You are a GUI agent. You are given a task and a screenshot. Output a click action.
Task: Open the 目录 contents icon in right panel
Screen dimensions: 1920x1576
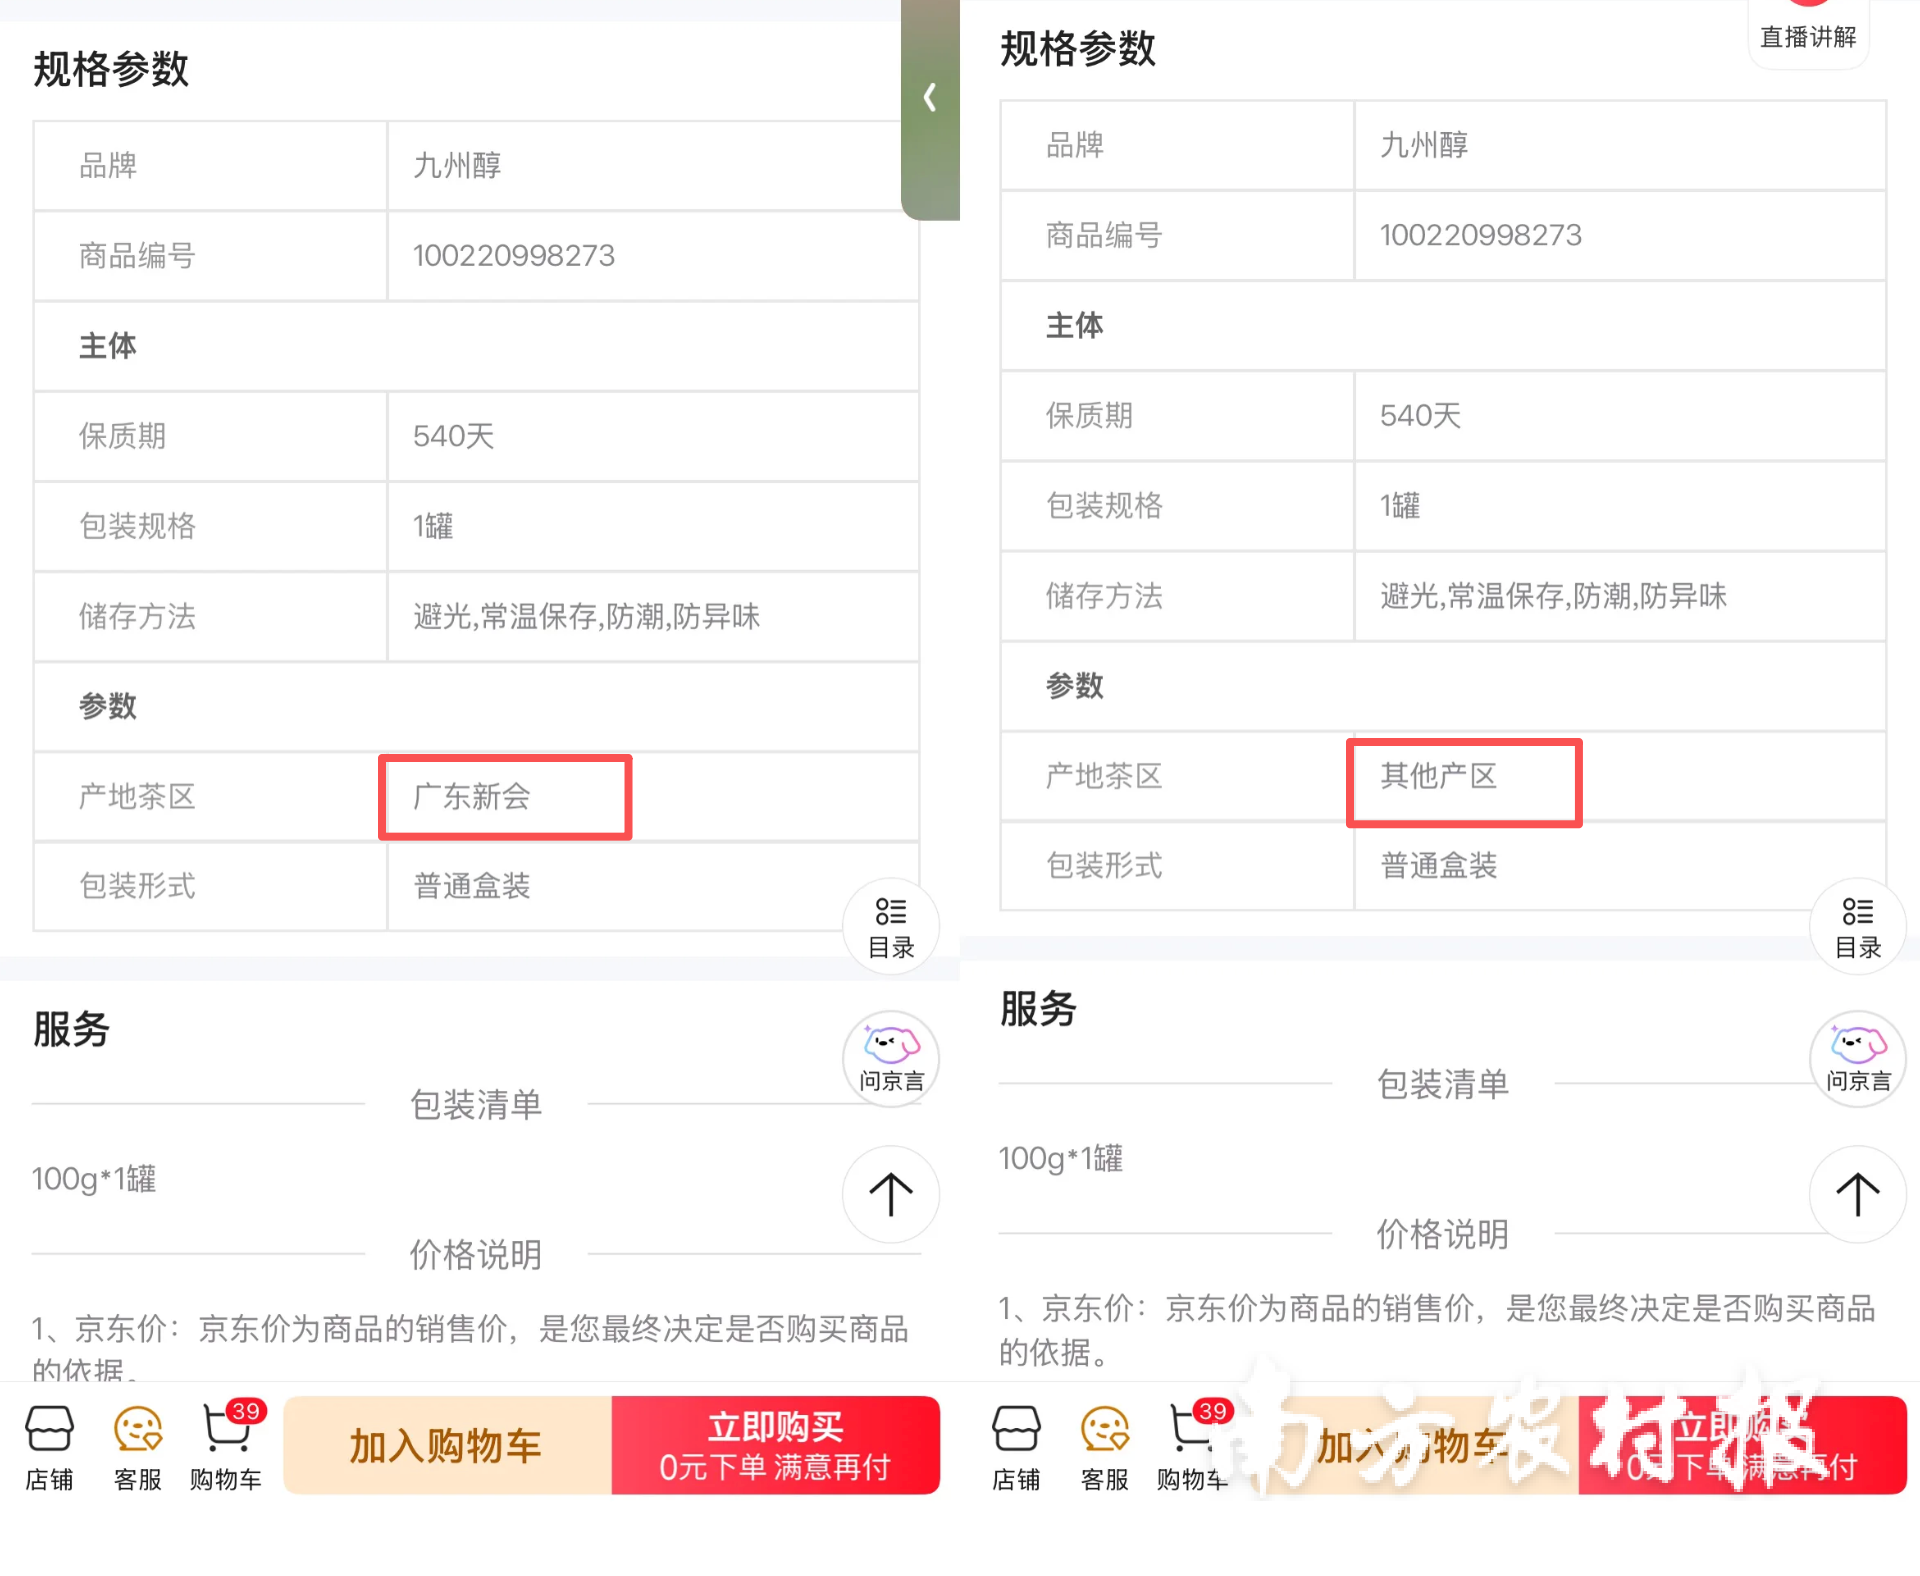click(1858, 927)
